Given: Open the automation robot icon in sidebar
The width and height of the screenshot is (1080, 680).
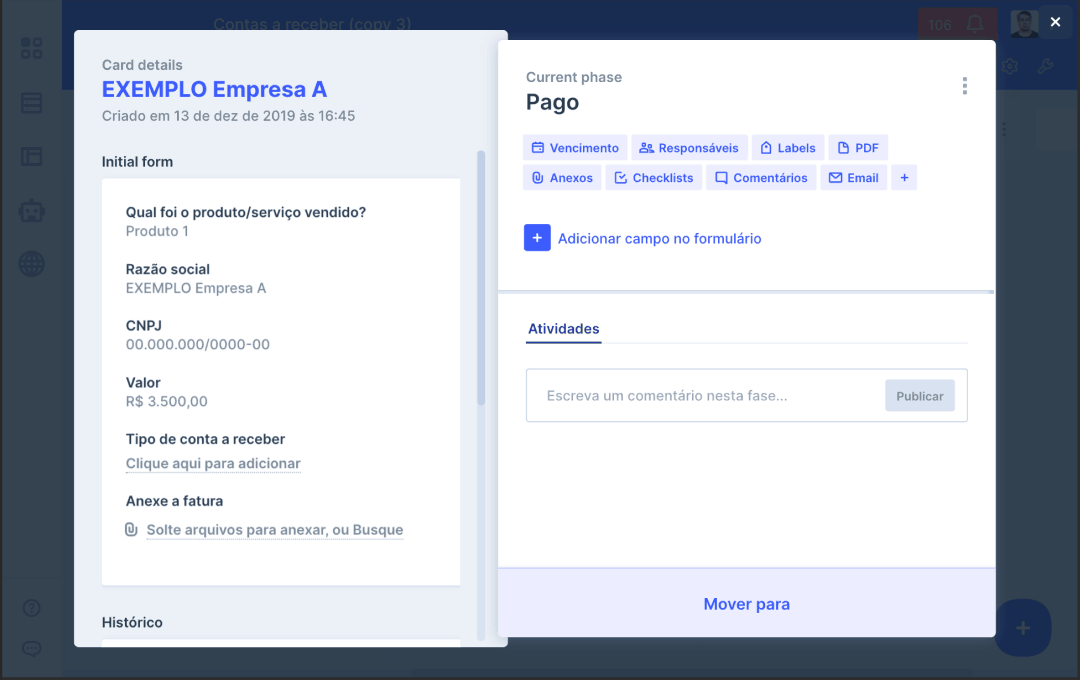Looking at the screenshot, I should click(32, 210).
